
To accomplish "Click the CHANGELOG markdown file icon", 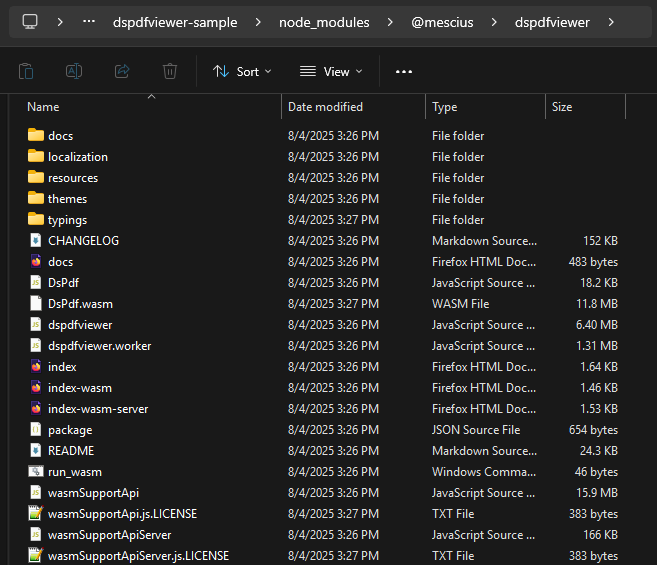I will (x=36, y=240).
